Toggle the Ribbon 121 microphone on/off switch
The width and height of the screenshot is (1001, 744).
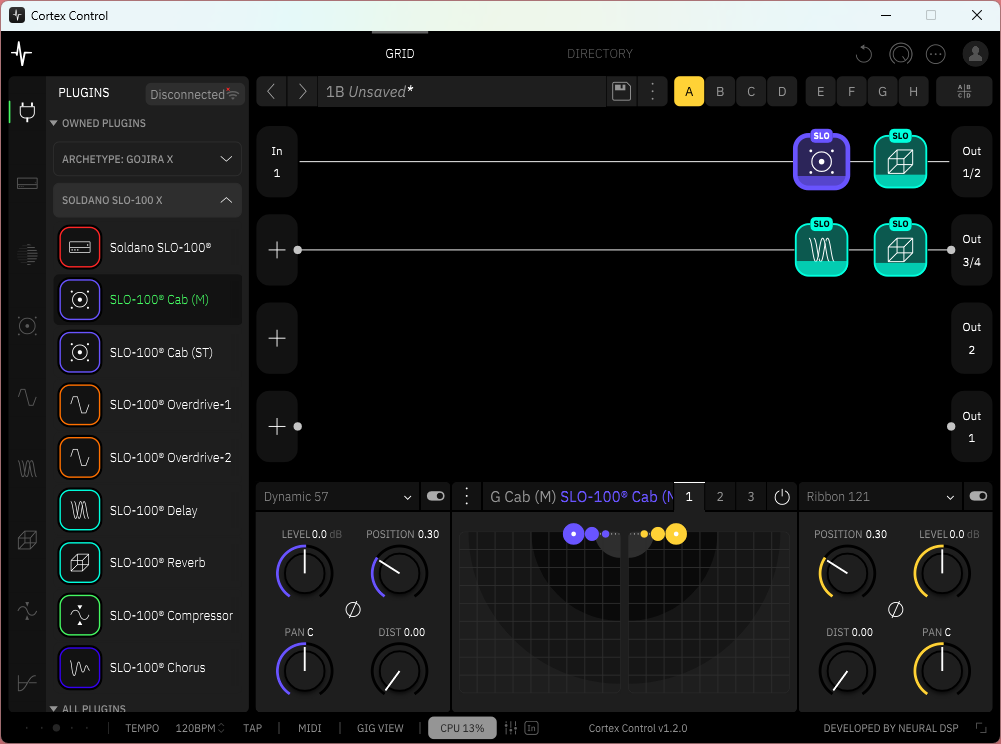tap(978, 496)
